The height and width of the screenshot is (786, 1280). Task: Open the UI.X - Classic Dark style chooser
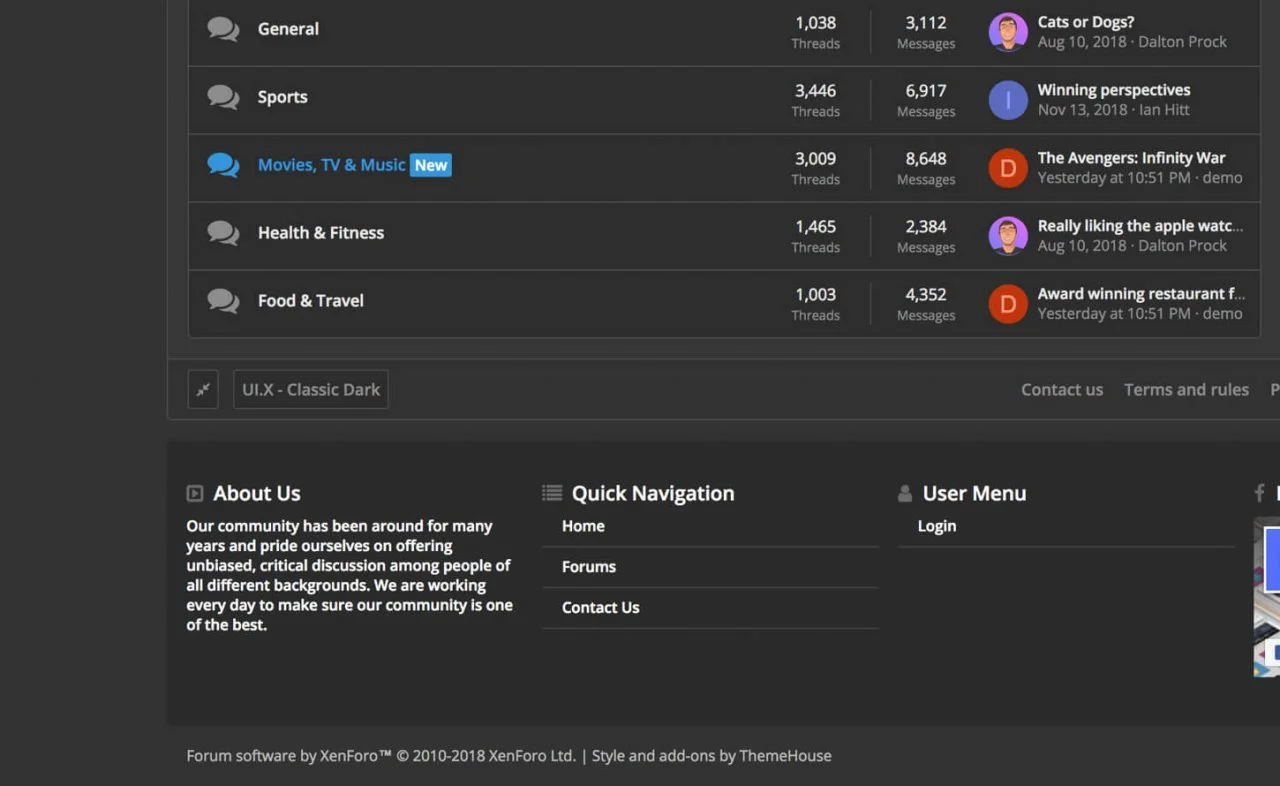pyautogui.click(x=311, y=390)
